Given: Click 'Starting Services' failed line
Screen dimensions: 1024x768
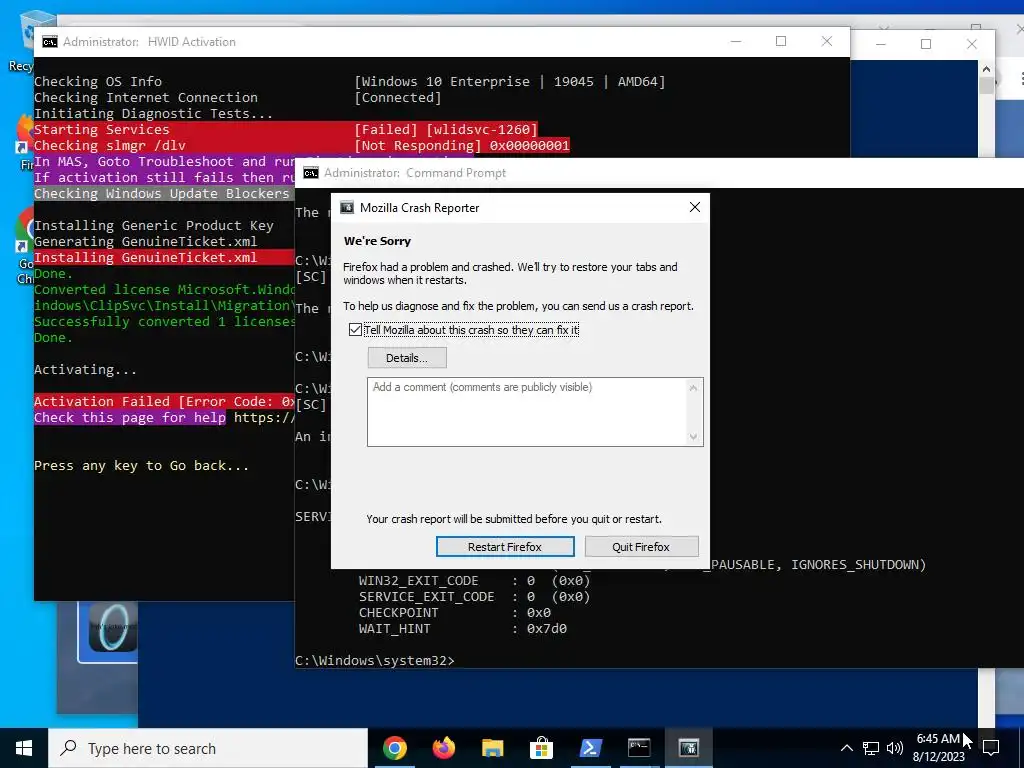Looking at the screenshot, I should tap(285, 129).
